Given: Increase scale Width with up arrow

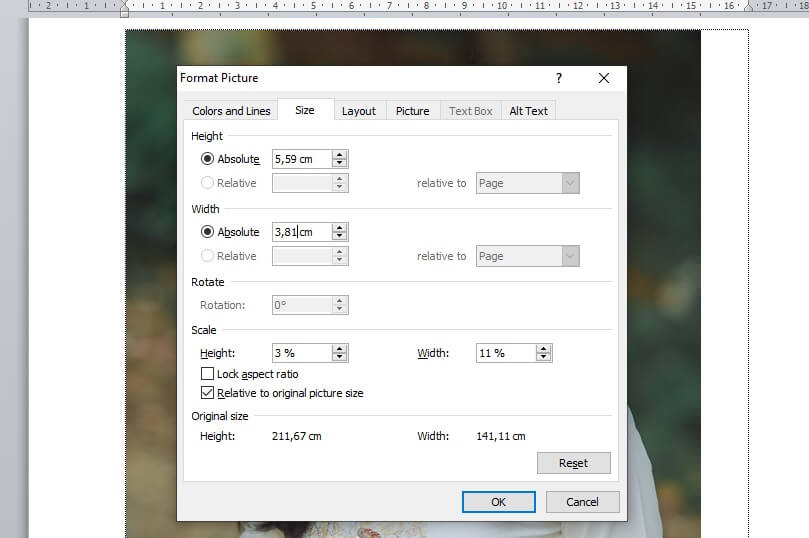Looking at the screenshot, I should (543, 349).
